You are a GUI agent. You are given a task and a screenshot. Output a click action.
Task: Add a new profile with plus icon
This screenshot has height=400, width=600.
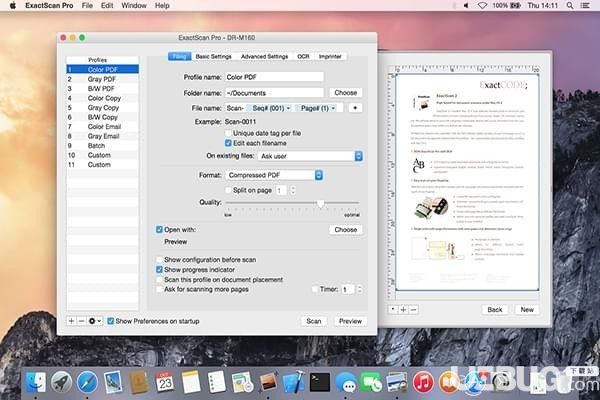[x=71, y=321]
